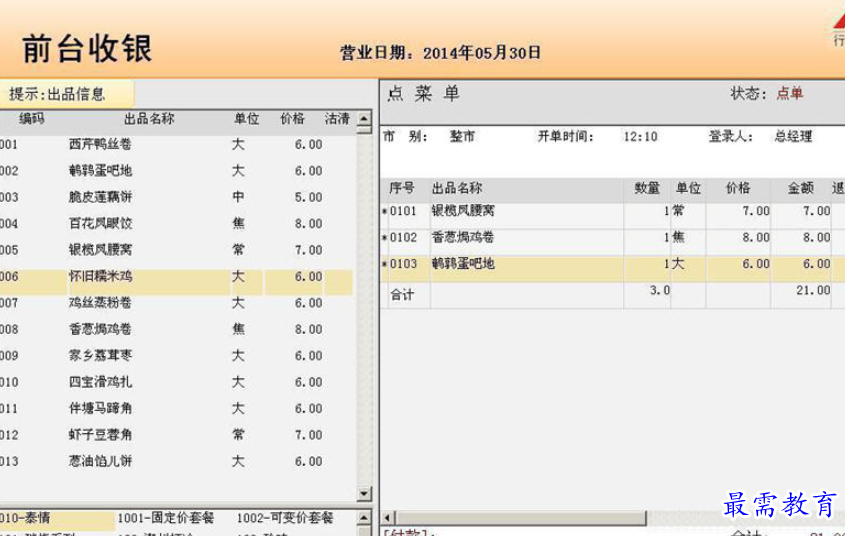Click the 登录人 value 总经理

tap(793, 136)
